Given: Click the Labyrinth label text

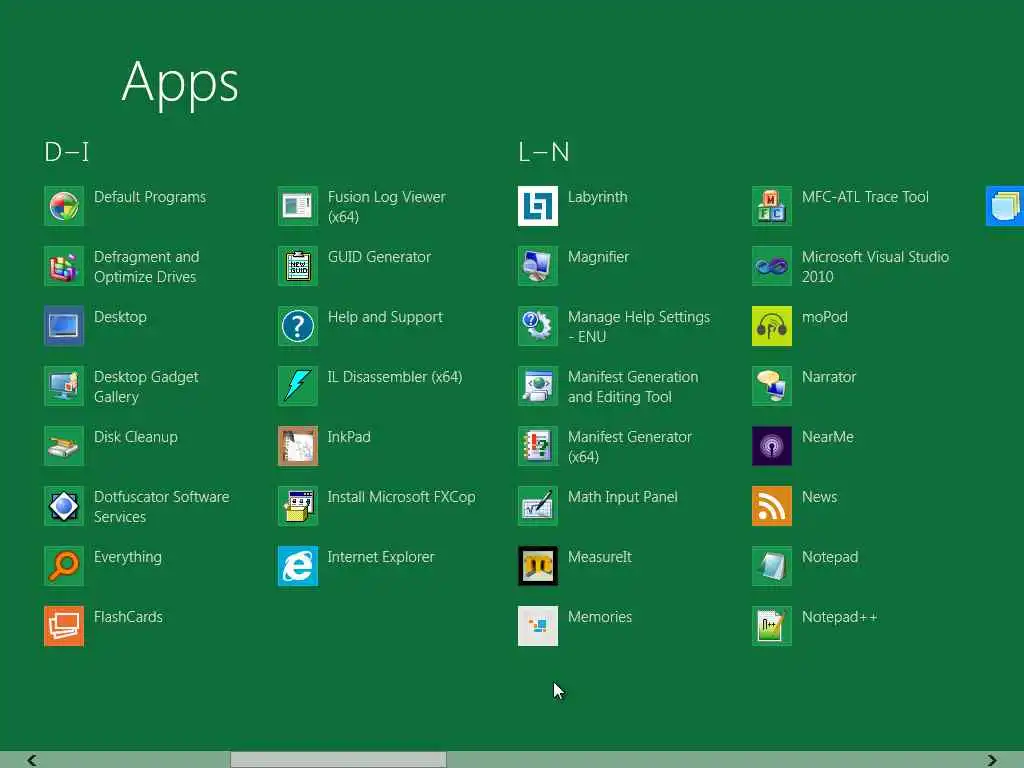Looking at the screenshot, I should tap(598, 197).
